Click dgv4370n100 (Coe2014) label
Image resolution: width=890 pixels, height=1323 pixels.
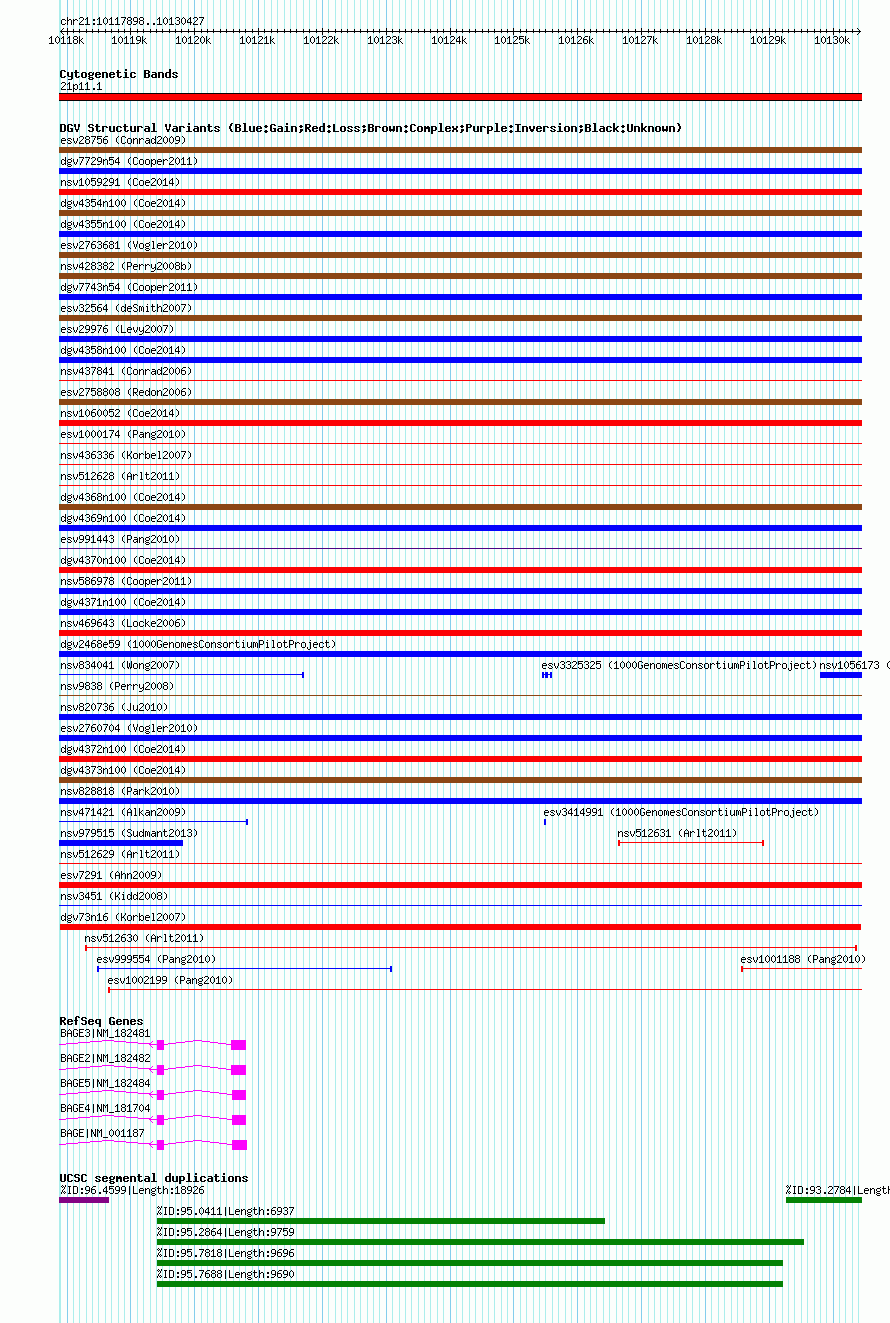click(123, 560)
